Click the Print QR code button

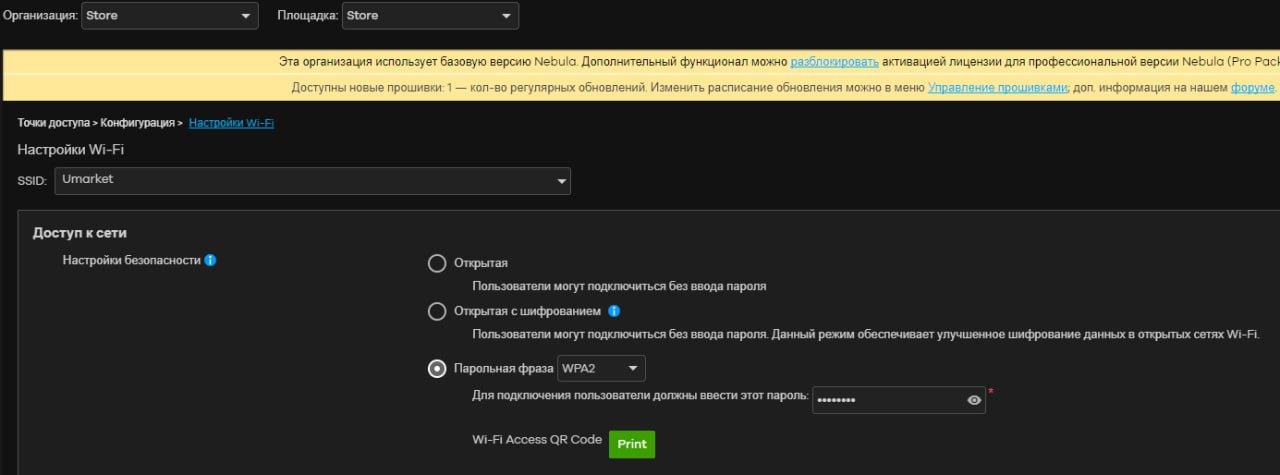632,444
